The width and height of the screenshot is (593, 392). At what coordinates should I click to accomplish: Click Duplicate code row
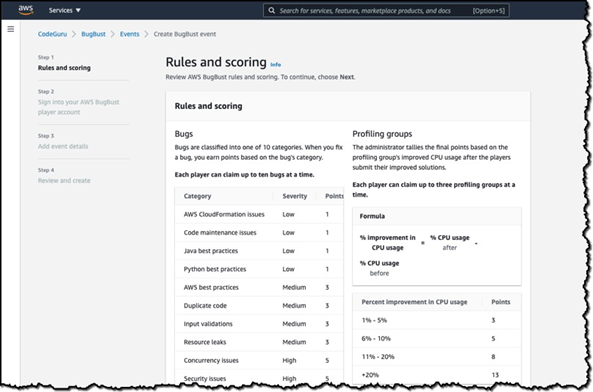[x=259, y=305]
